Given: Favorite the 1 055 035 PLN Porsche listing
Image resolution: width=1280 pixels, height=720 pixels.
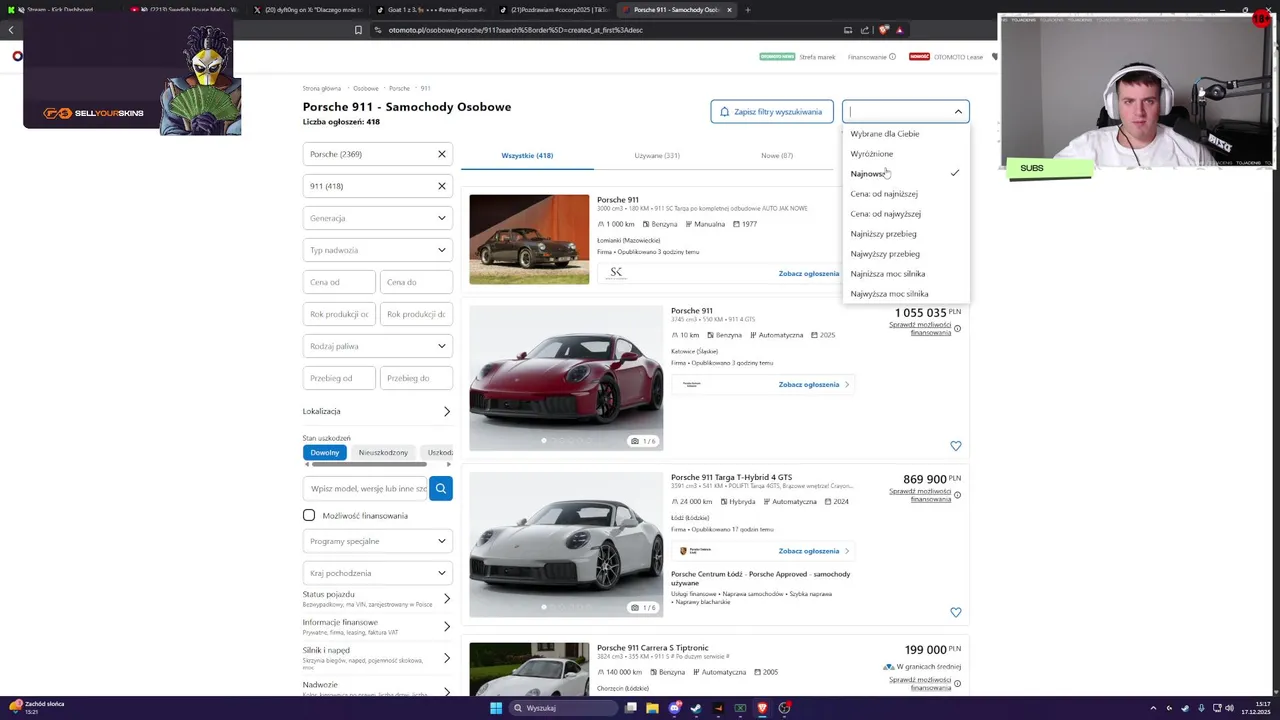Looking at the screenshot, I should tap(955, 446).
